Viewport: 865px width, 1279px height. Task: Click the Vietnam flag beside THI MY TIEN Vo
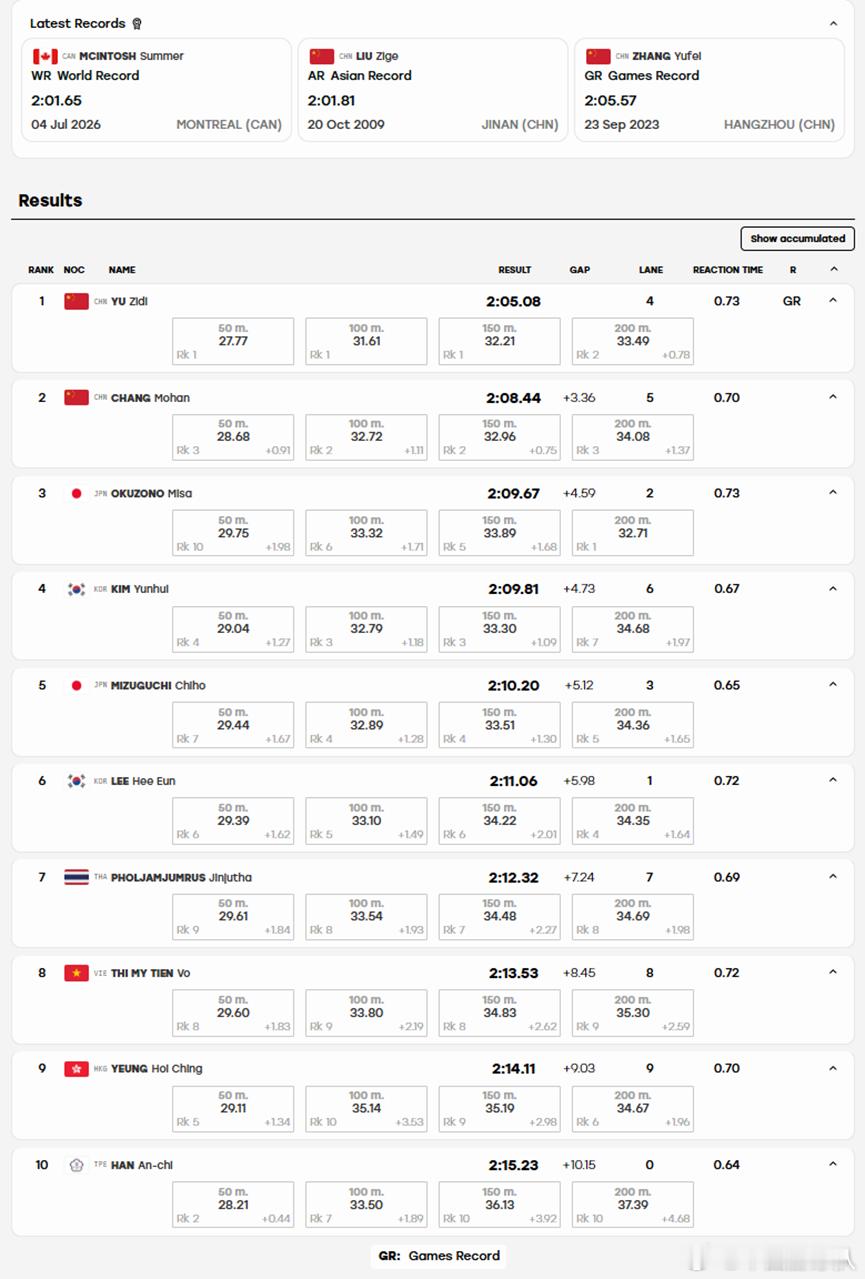(x=76, y=973)
